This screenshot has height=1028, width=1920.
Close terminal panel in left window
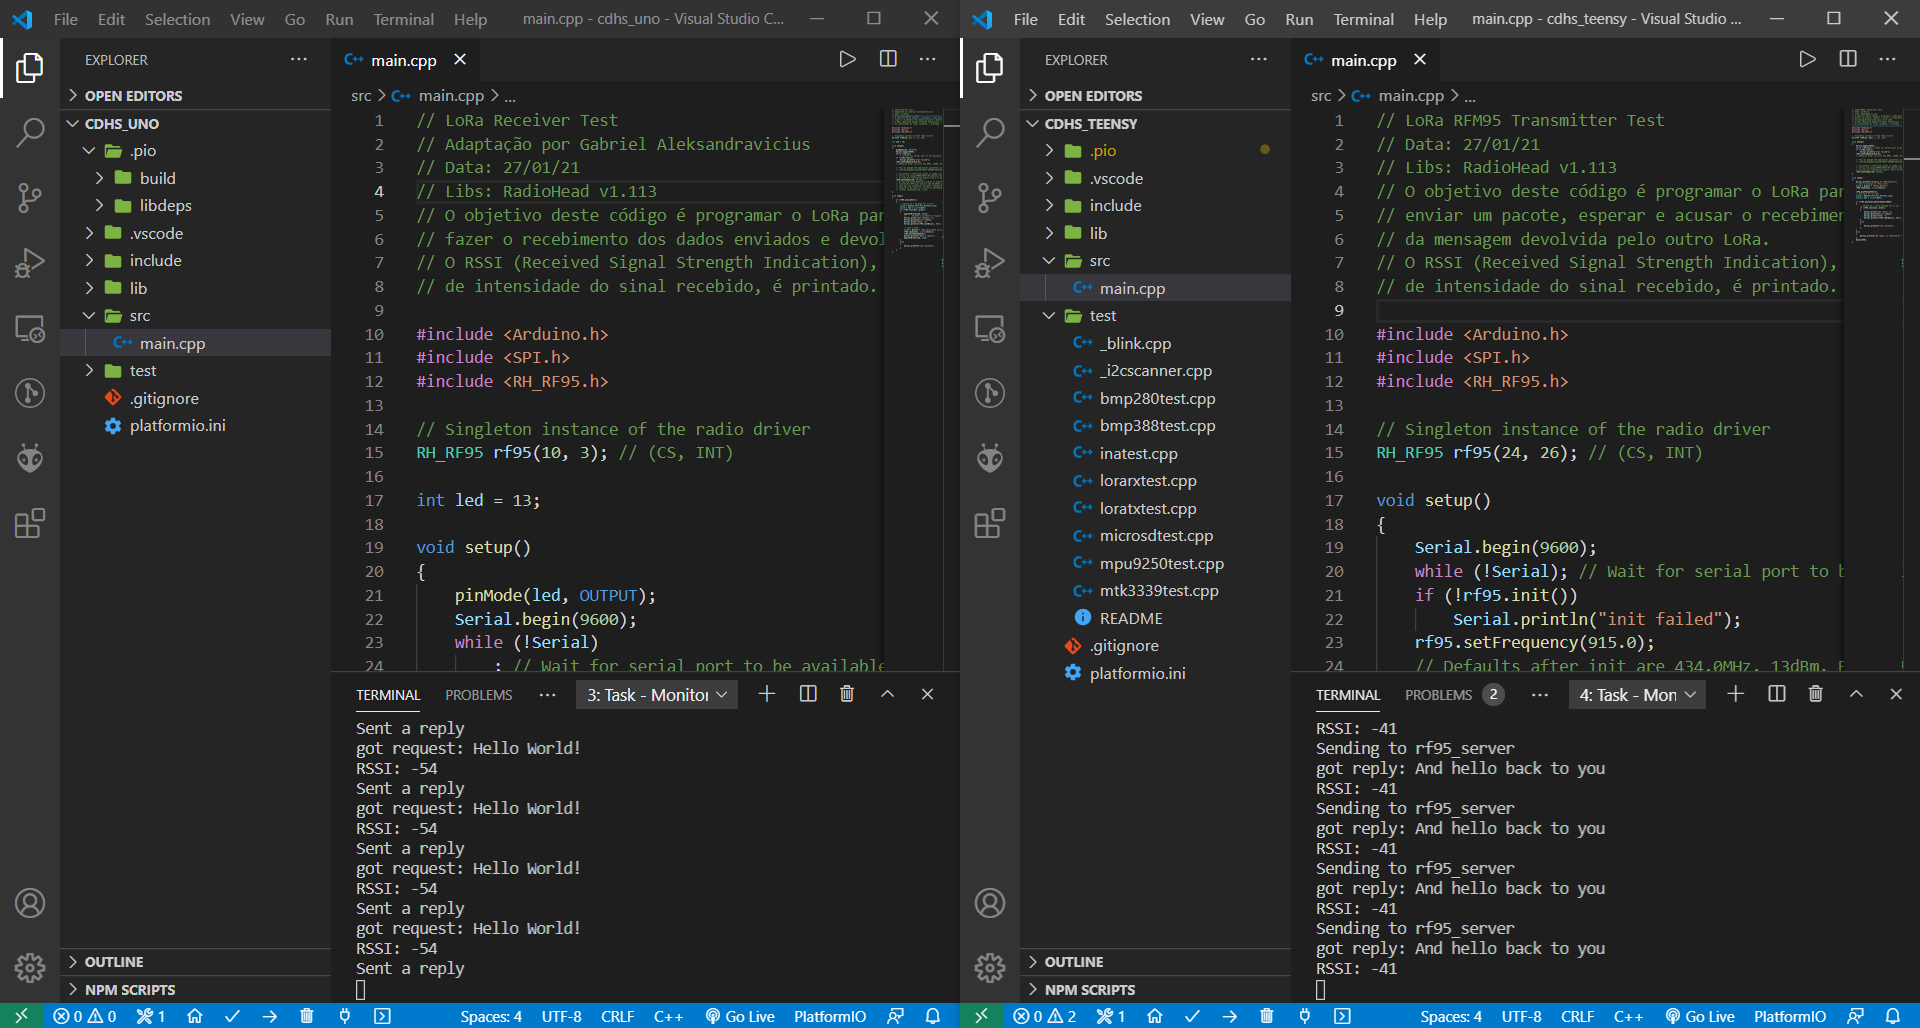pos(927,694)
